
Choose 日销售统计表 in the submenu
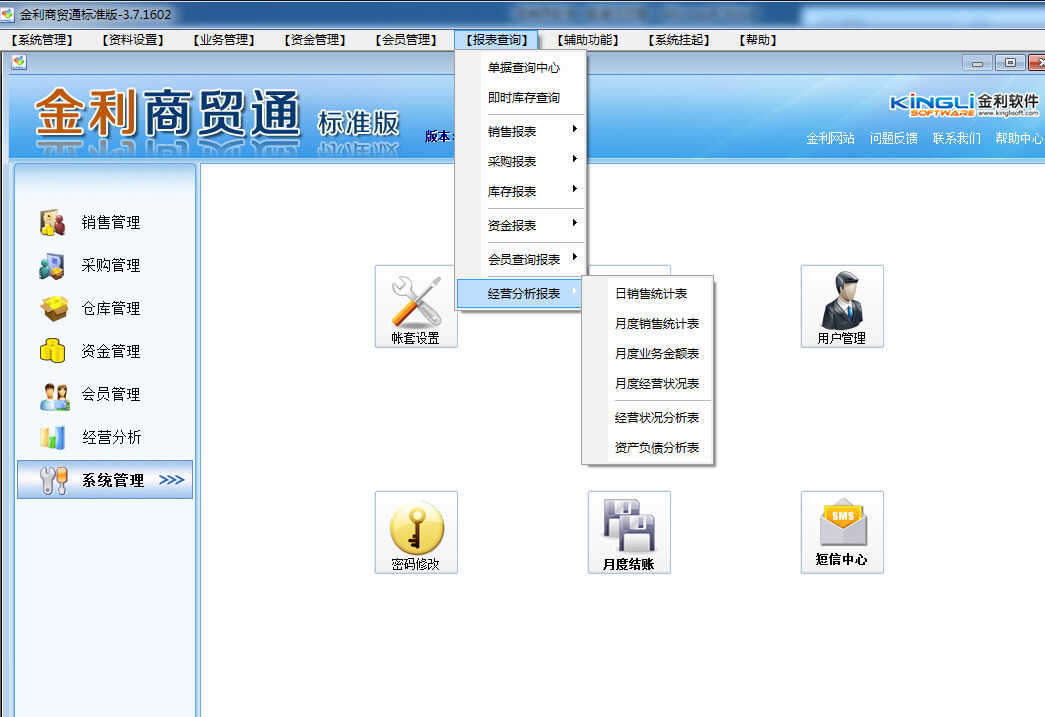pyautogui.click(x=650, y=294)
